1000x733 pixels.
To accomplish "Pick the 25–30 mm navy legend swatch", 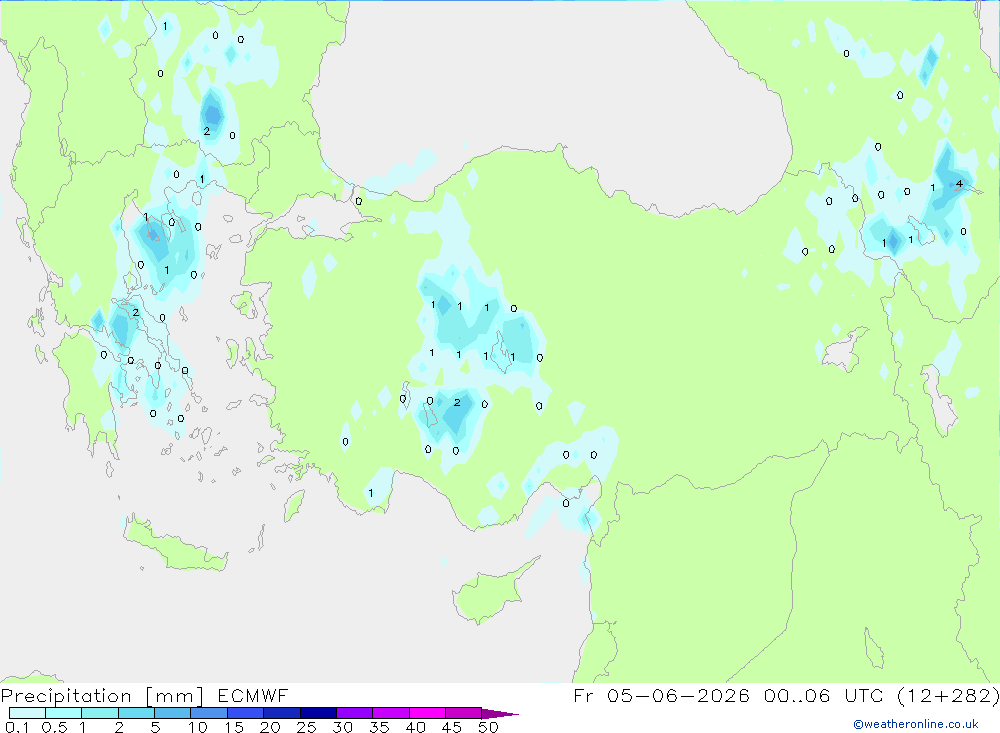I will (x=318, y=713).
